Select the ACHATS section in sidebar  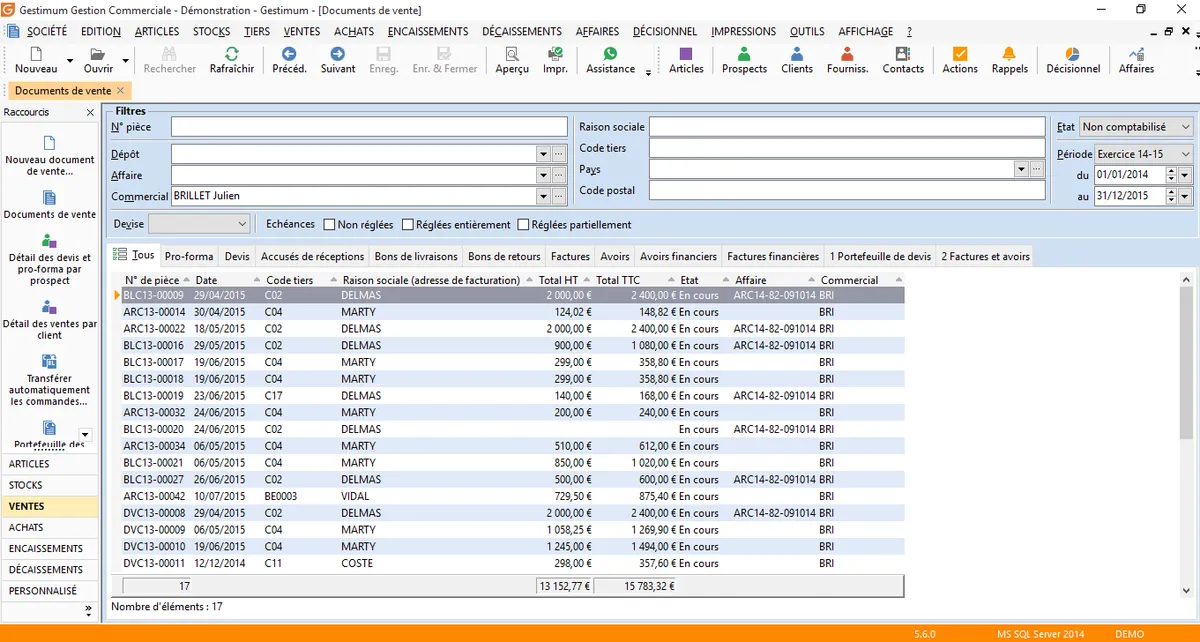point(27,527)
